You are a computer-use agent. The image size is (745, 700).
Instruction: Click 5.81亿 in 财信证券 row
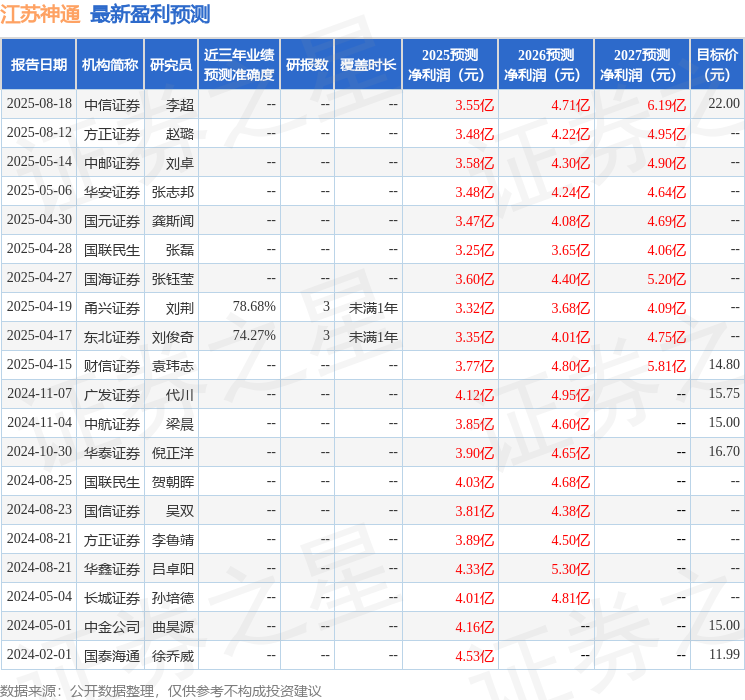pyautogui.click(x=666, y=365)
